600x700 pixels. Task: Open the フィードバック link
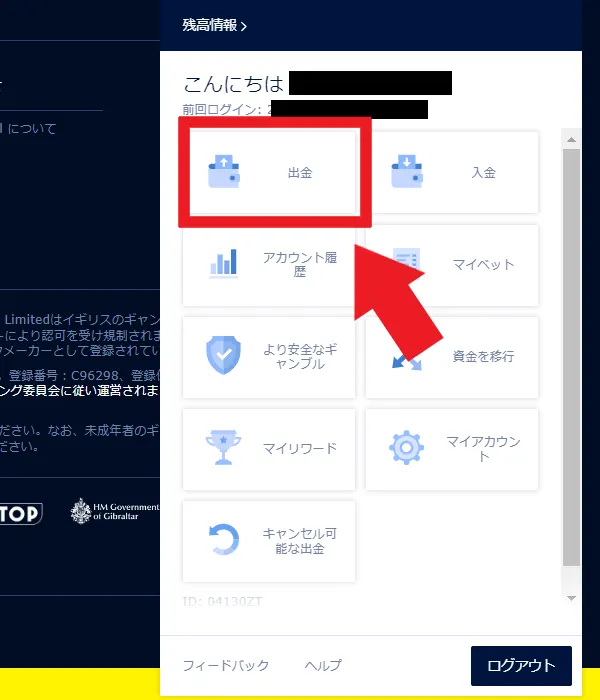[226, 665]
